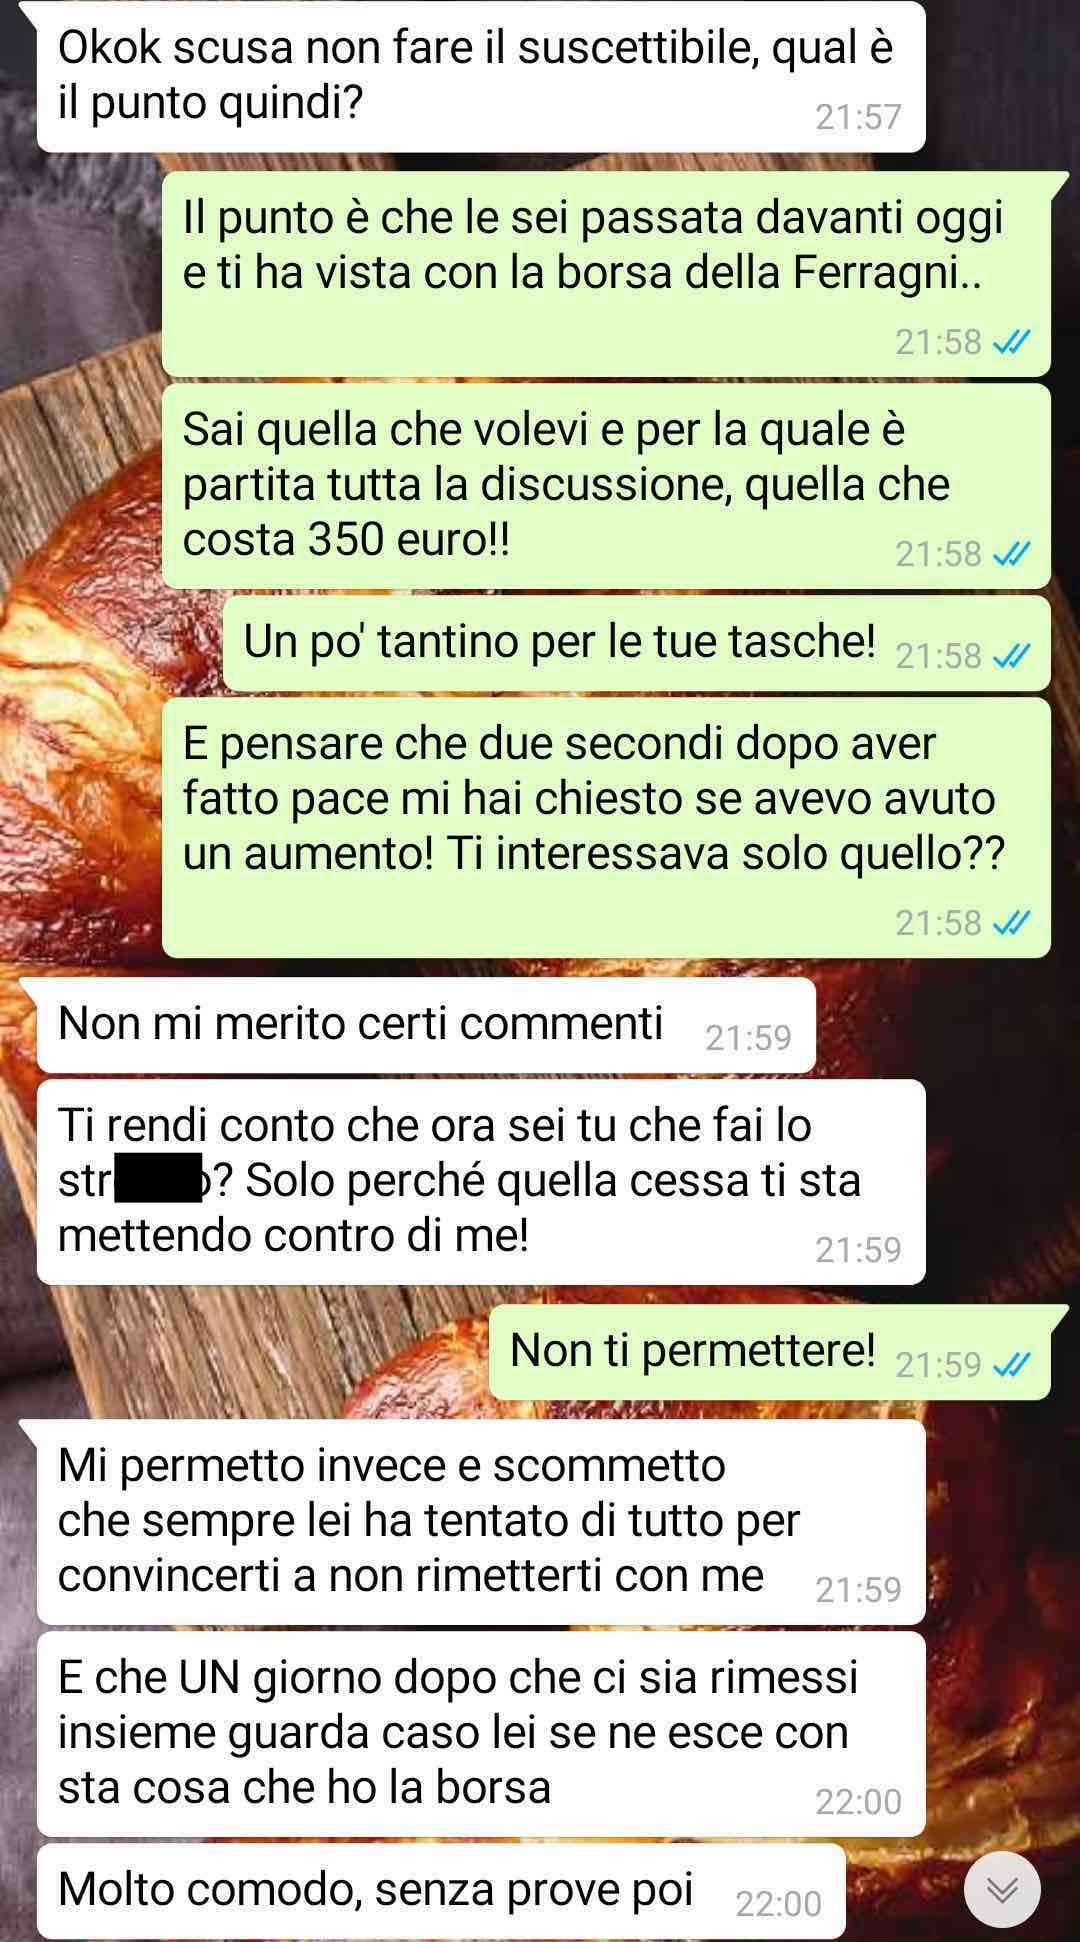Image resolution: width=1080 pixels, height=1942 pixels.
Task: Tap blue ticks on 'borsa della Ferragni' message
Action: pyautogui.click(x=1011, y=343)
